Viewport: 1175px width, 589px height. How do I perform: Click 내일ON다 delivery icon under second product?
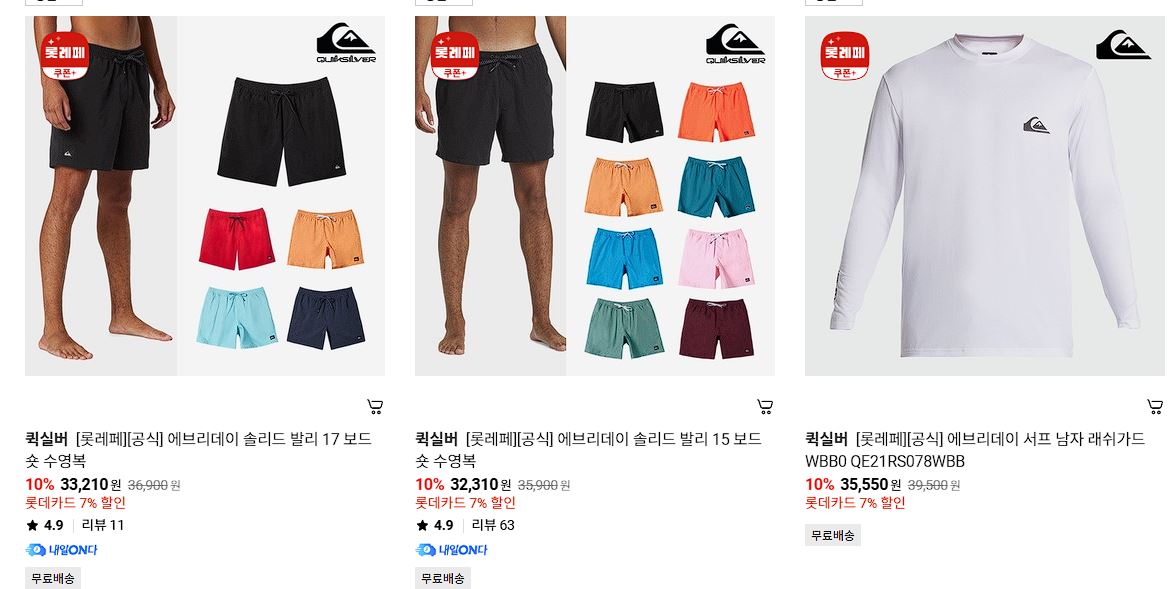pyautogui.click(x=451, y=550)
